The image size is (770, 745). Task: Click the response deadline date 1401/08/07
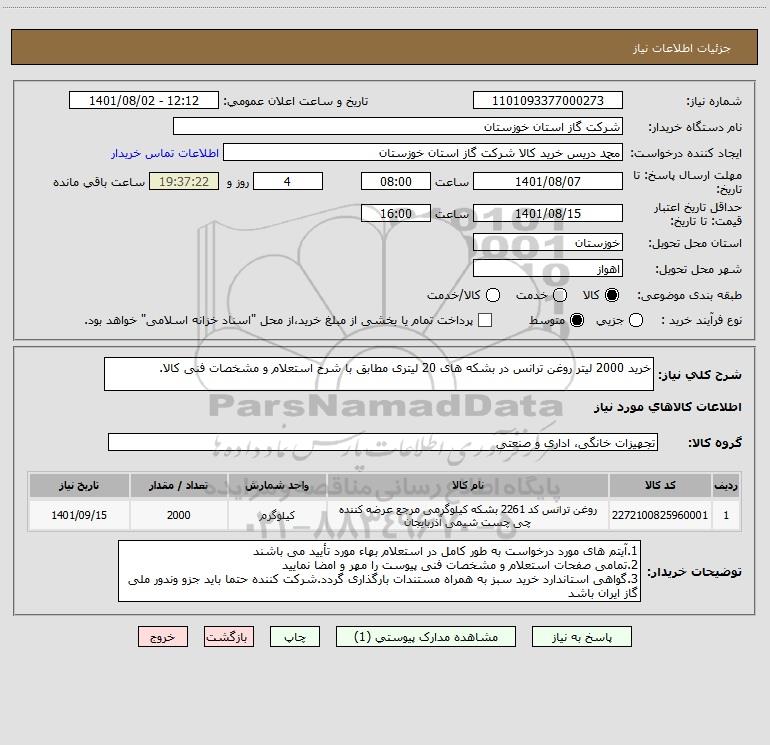point(548,181)
